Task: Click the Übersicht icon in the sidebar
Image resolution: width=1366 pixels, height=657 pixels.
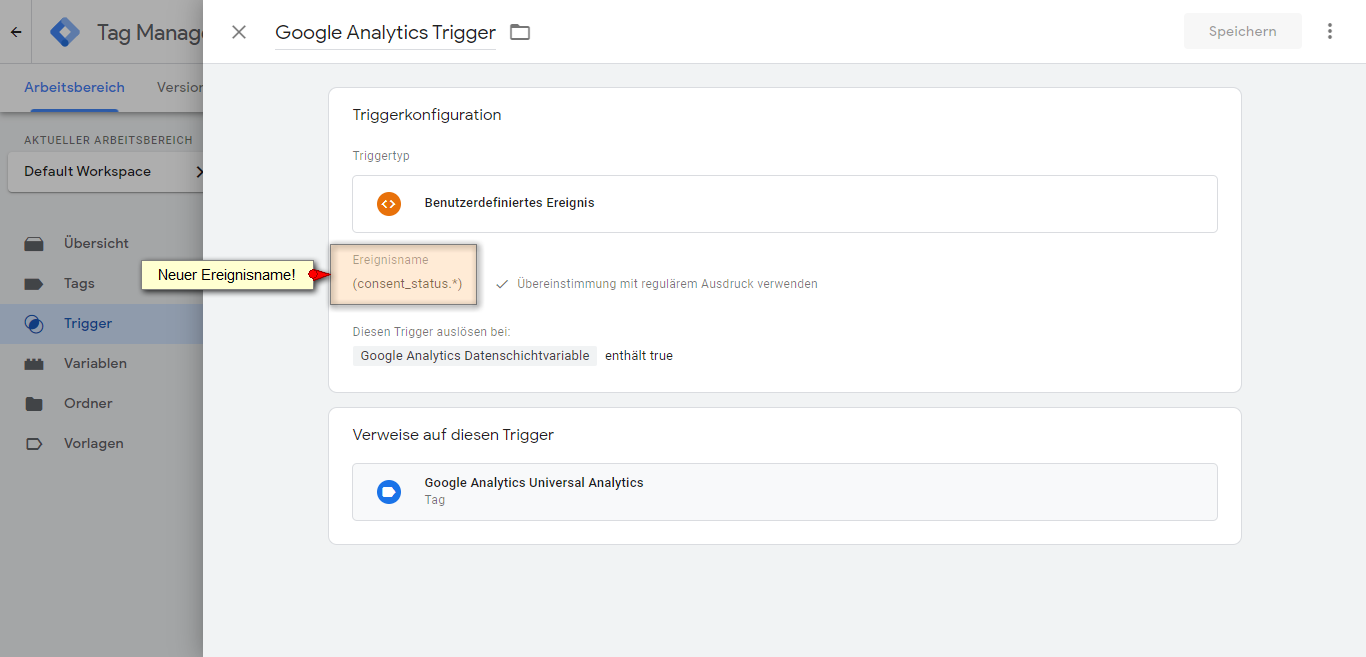Action: click(x=34, y=244)
